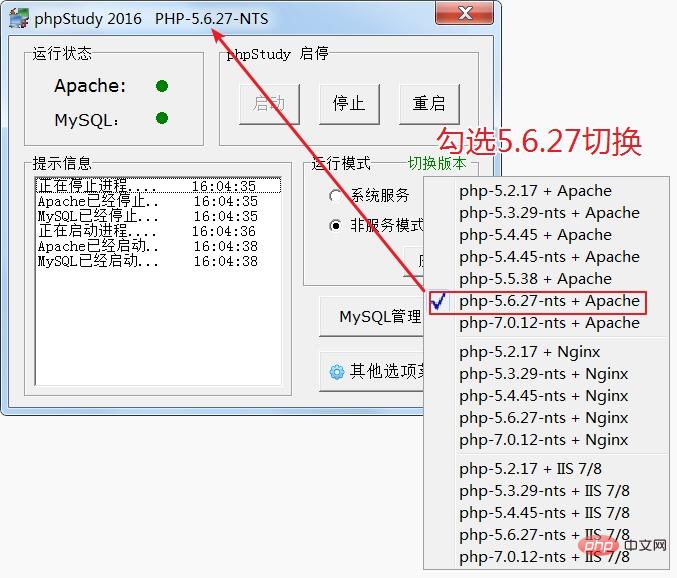Click the phpStudy title bar app icon
This screenshot has width=677, height=578.
click(x=19, y=18)
